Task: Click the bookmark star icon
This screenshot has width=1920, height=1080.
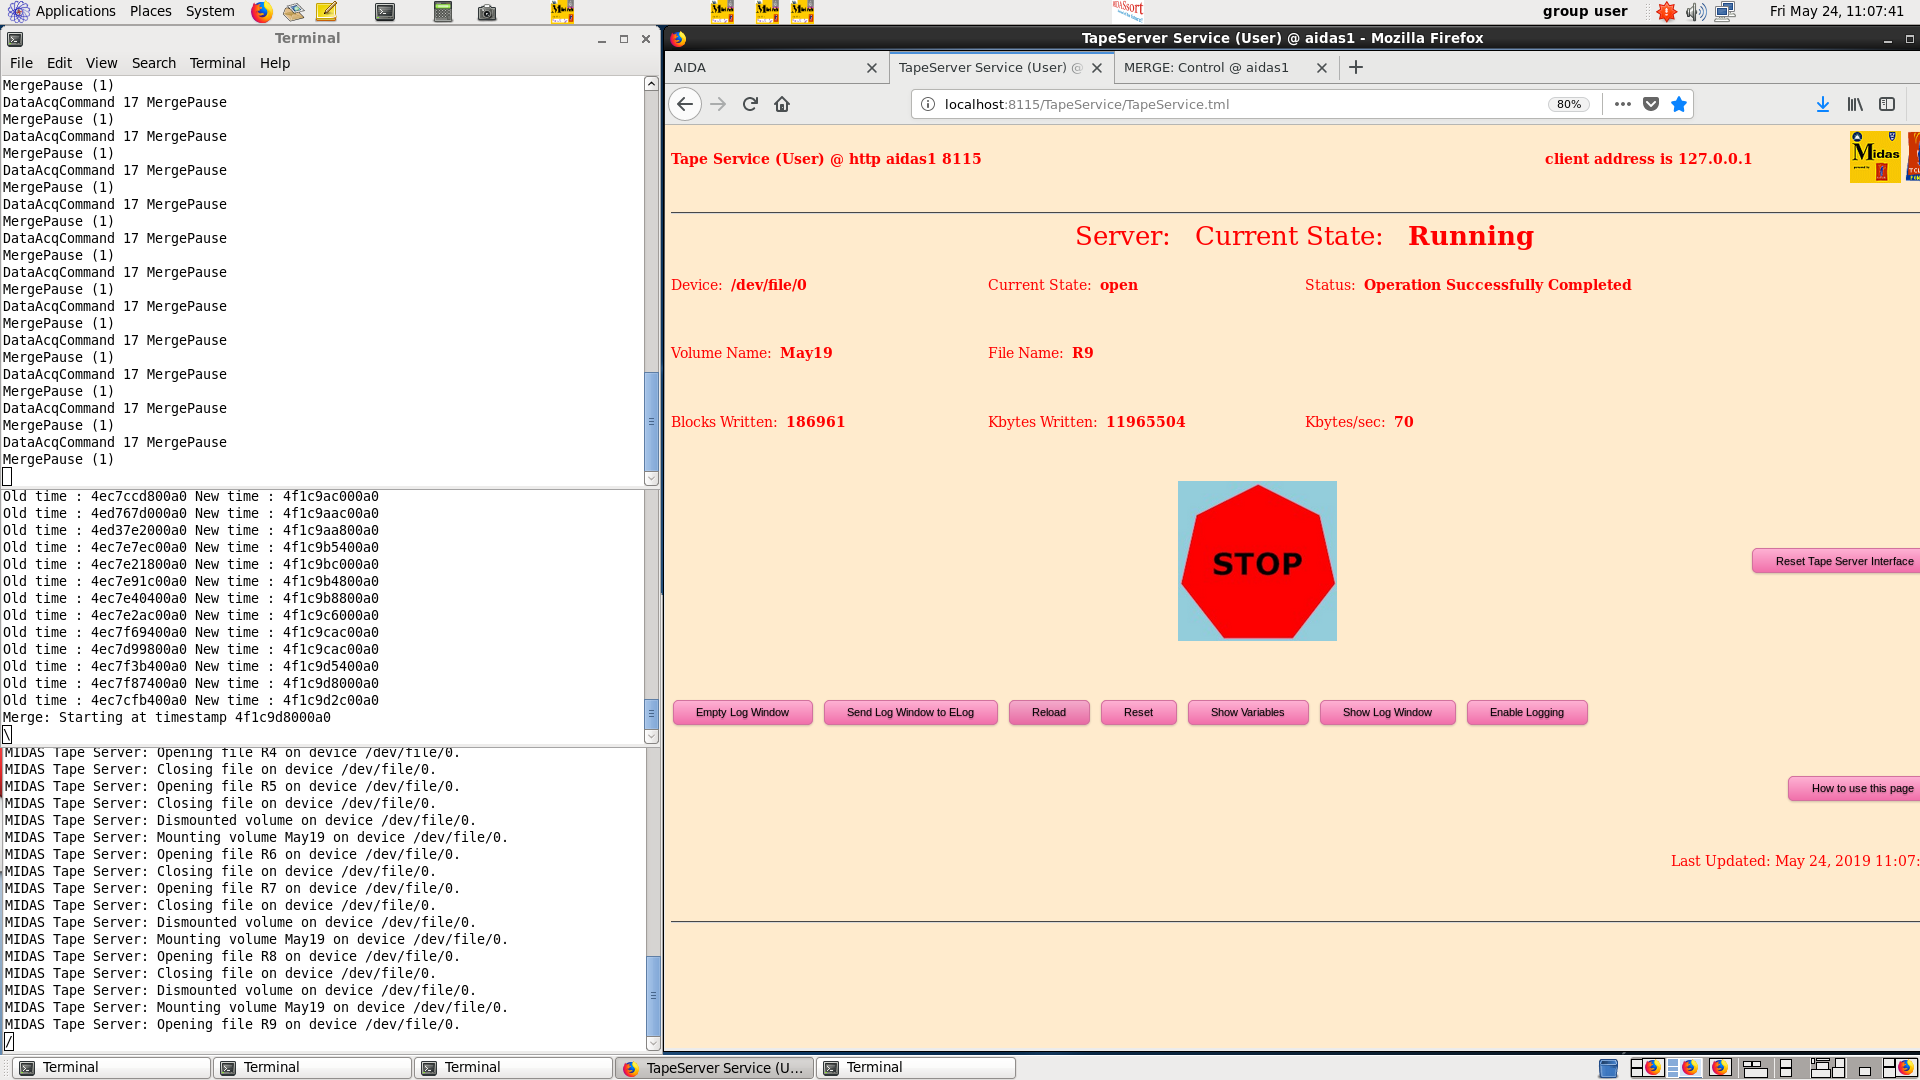Action: coord(1679,104)
